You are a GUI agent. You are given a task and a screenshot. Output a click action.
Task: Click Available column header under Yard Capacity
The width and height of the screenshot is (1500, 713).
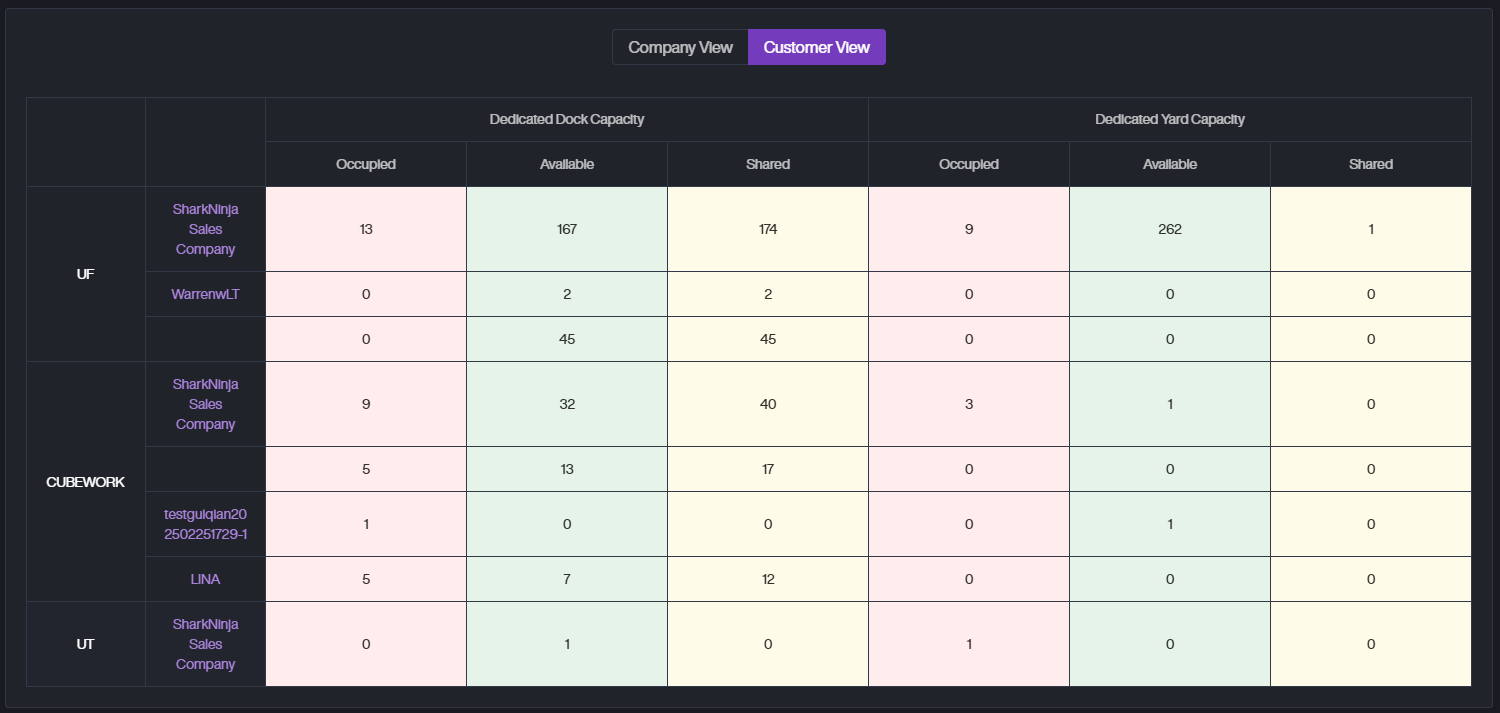pos(1169,164)
